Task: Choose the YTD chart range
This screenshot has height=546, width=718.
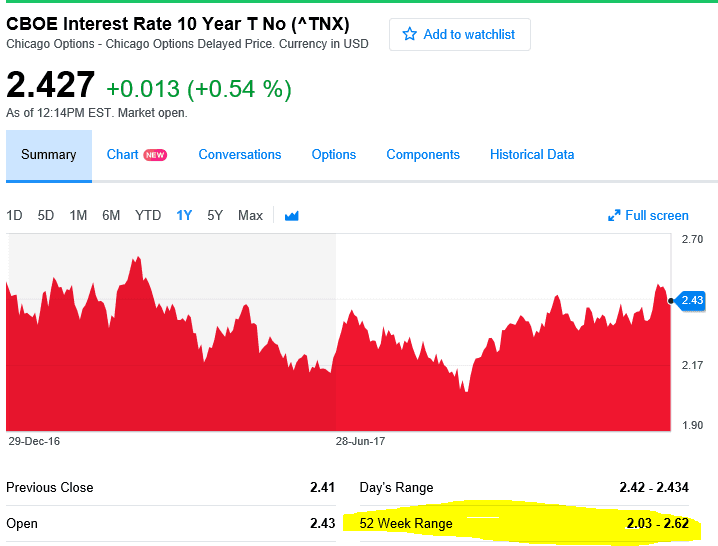Action: click(148, 215)
